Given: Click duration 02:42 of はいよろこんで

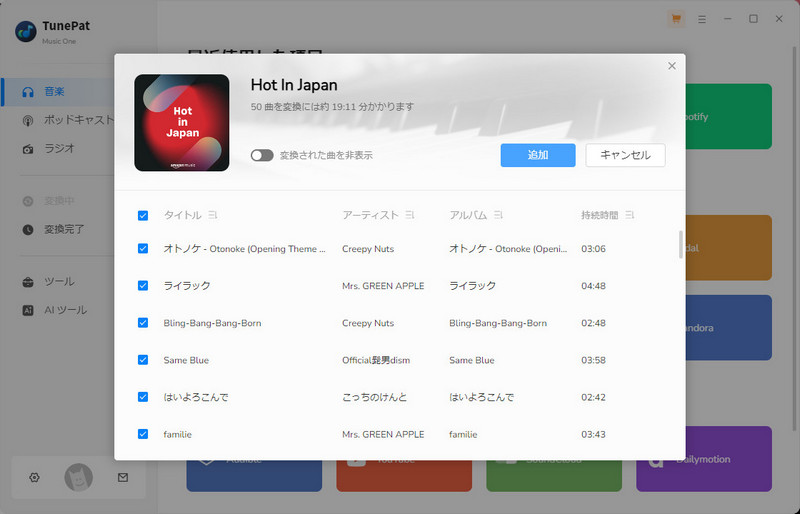Looking at the screenshot, I should [x=593, y=397].
